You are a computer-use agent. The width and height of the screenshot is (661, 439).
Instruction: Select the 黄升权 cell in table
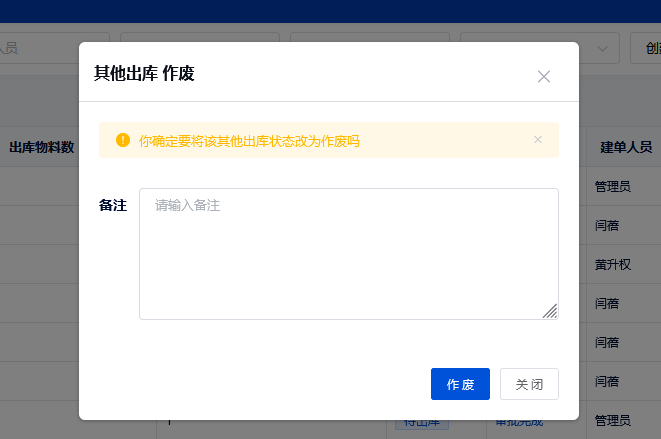tap(613, 264)
